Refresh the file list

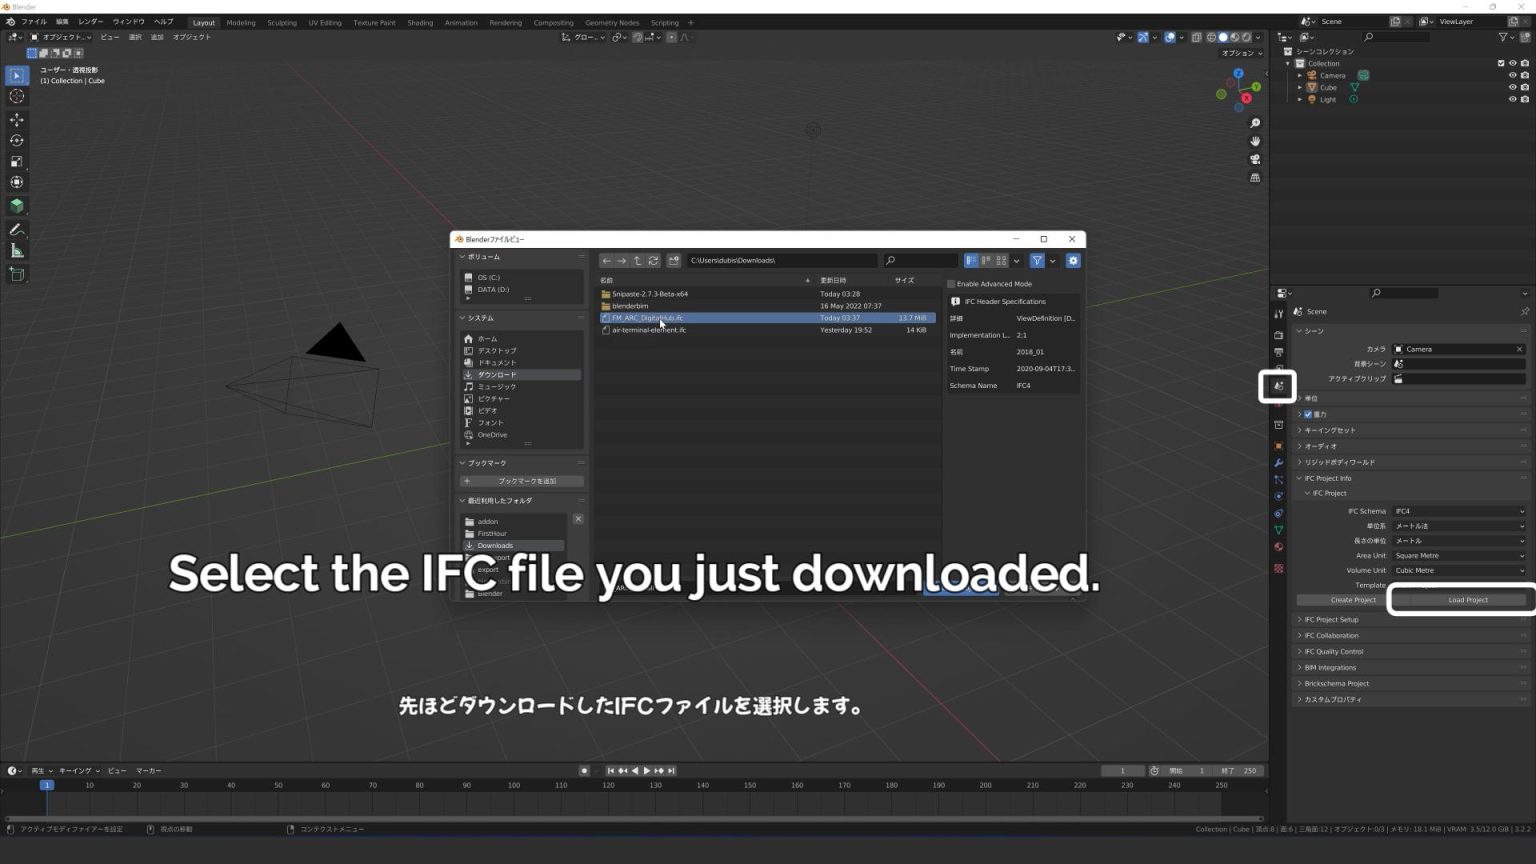(x=653, y=261)
